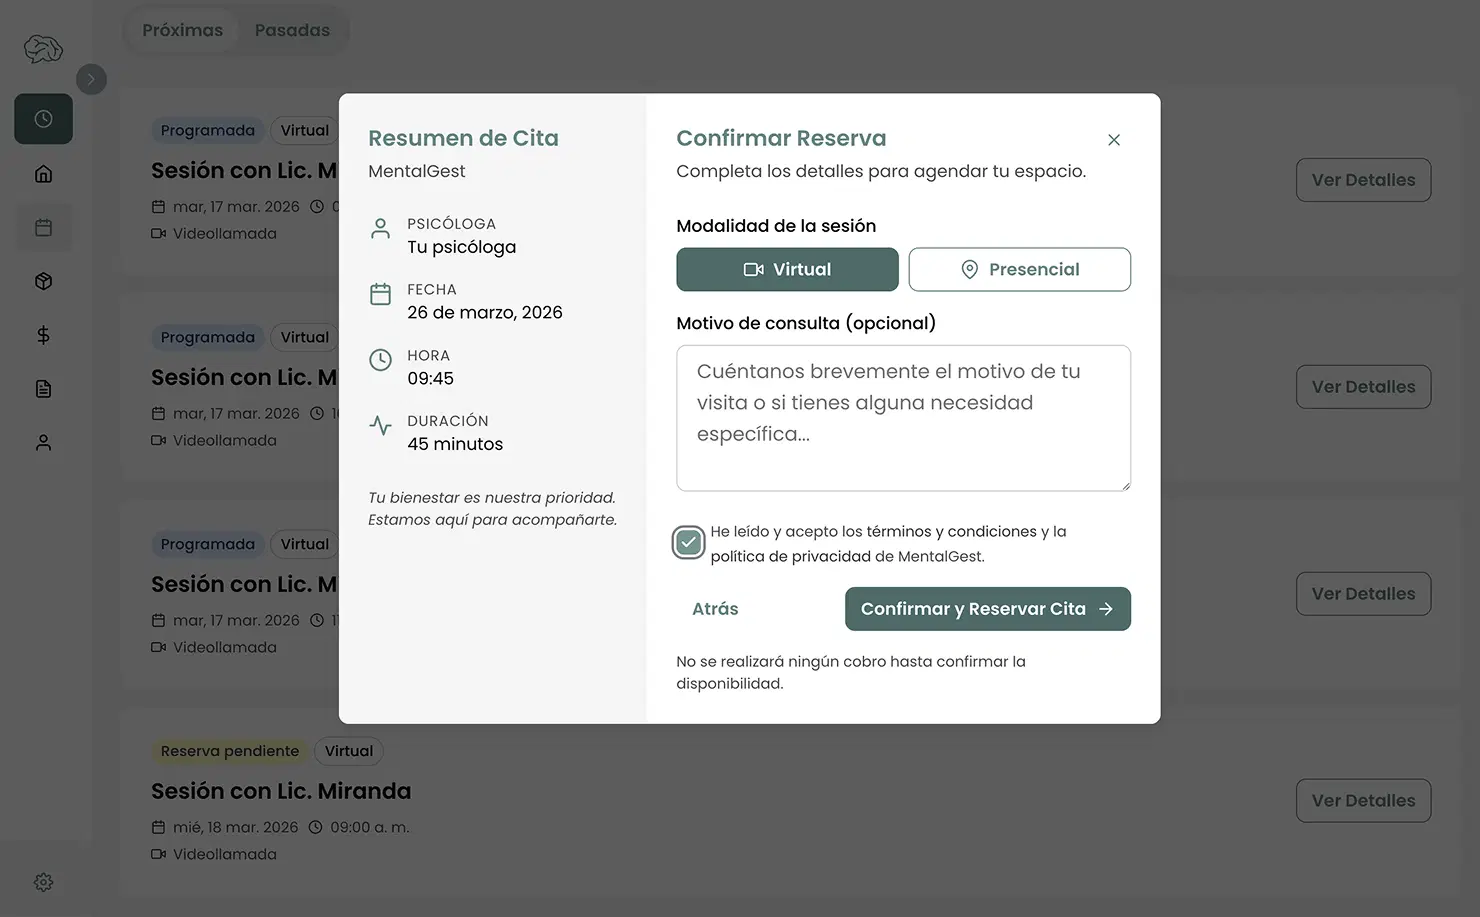
Task: Click Ver Detalles for Reserva pendiente session
Action: [x=1363, y=801]
